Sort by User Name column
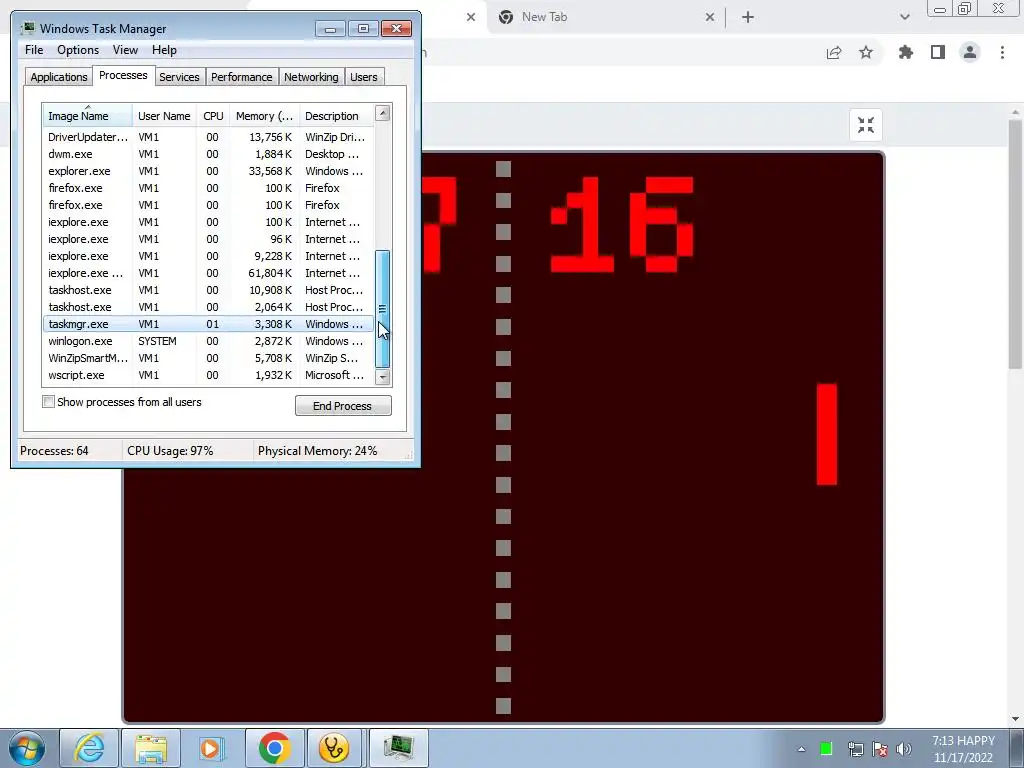The height and width of the screenshot is (768, 1024). [x=164, y=116]
